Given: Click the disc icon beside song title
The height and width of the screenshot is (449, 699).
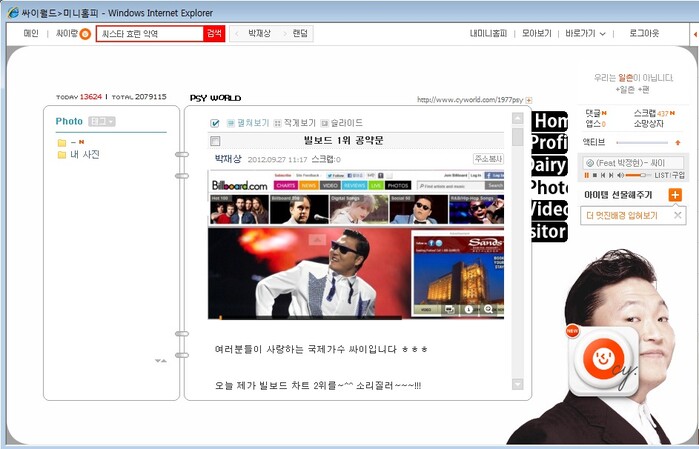Looking at the screenshot, I should coord(589,163).
